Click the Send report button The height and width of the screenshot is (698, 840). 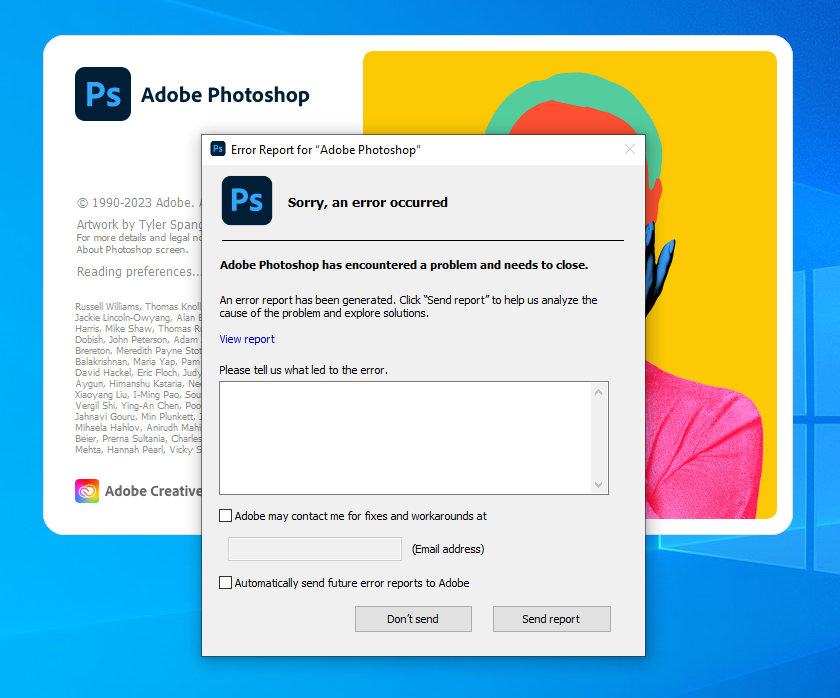tap(551, 618)
